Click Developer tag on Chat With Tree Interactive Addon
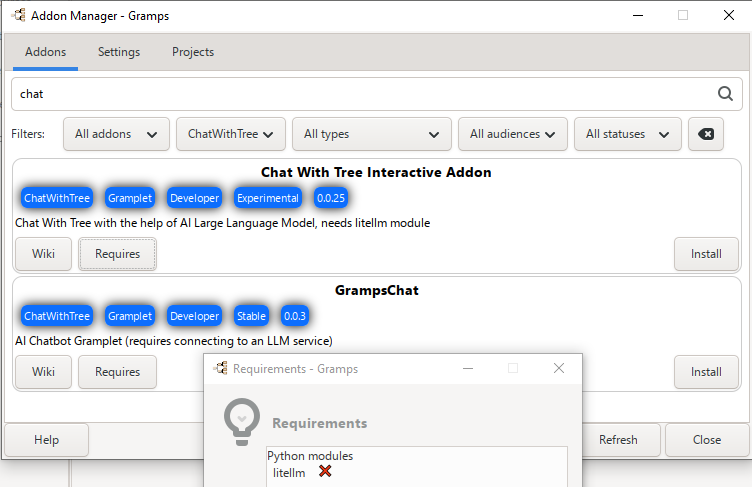This screenshot has height=487, width=752. tap(194, 198)
